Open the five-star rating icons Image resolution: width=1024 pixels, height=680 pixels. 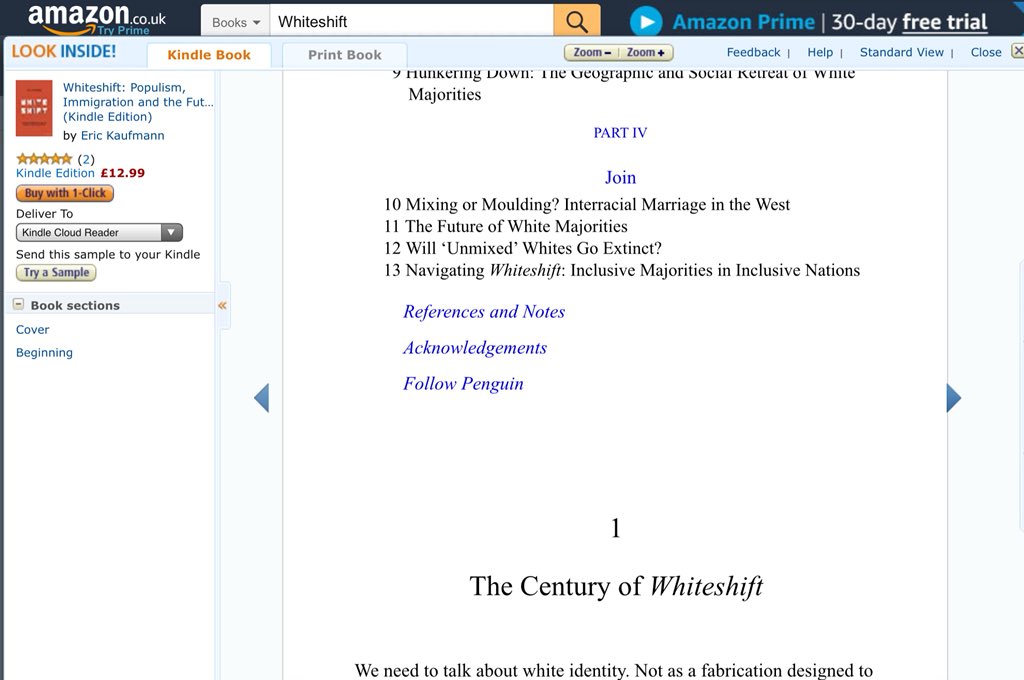[x=44, y=159]
